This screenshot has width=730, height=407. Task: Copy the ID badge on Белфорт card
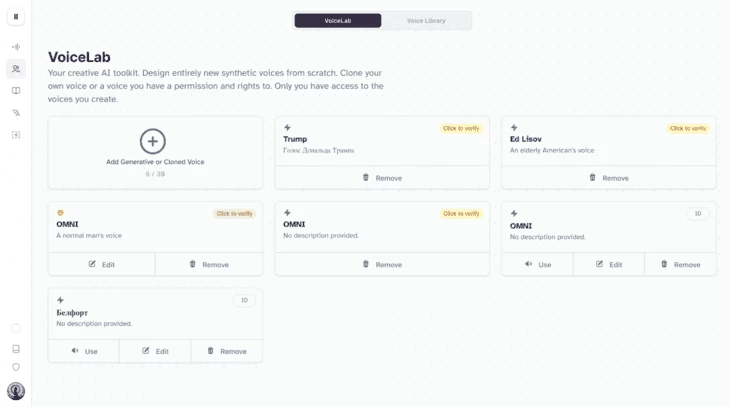pos(244,300)
